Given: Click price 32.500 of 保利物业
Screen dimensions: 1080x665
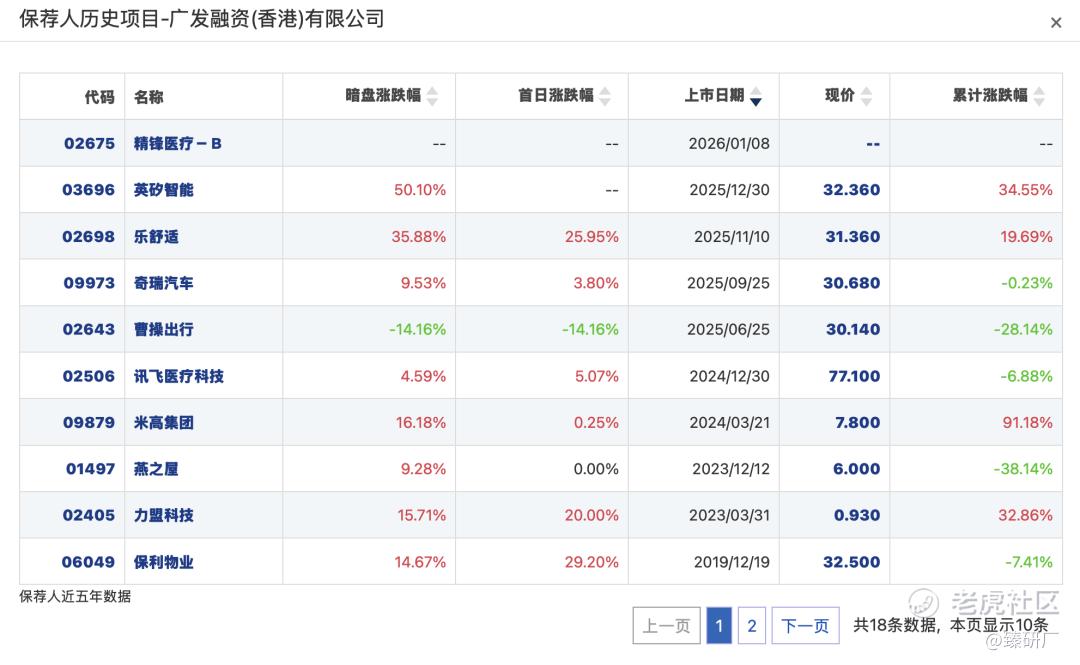Looking at the screenshot, I should tap(852, 562).
